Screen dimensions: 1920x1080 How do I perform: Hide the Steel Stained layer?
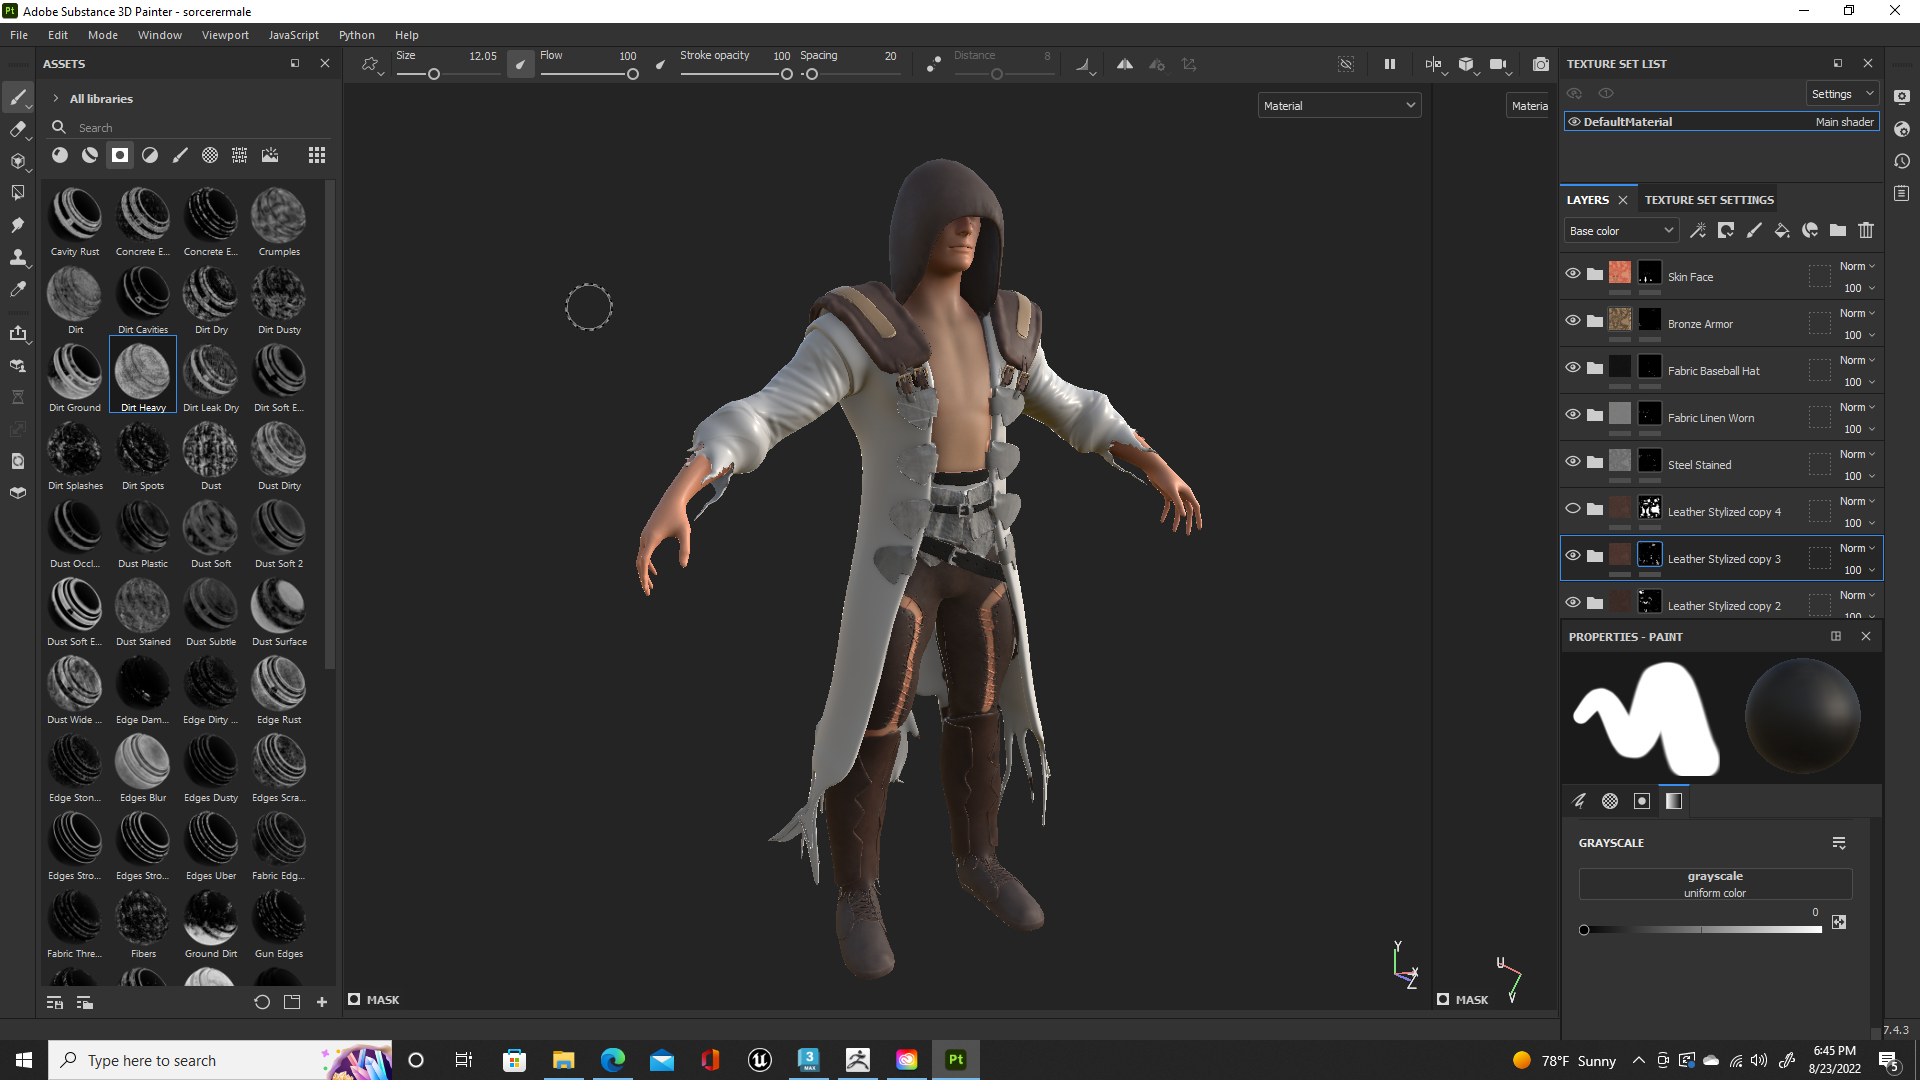point(1573,461)
